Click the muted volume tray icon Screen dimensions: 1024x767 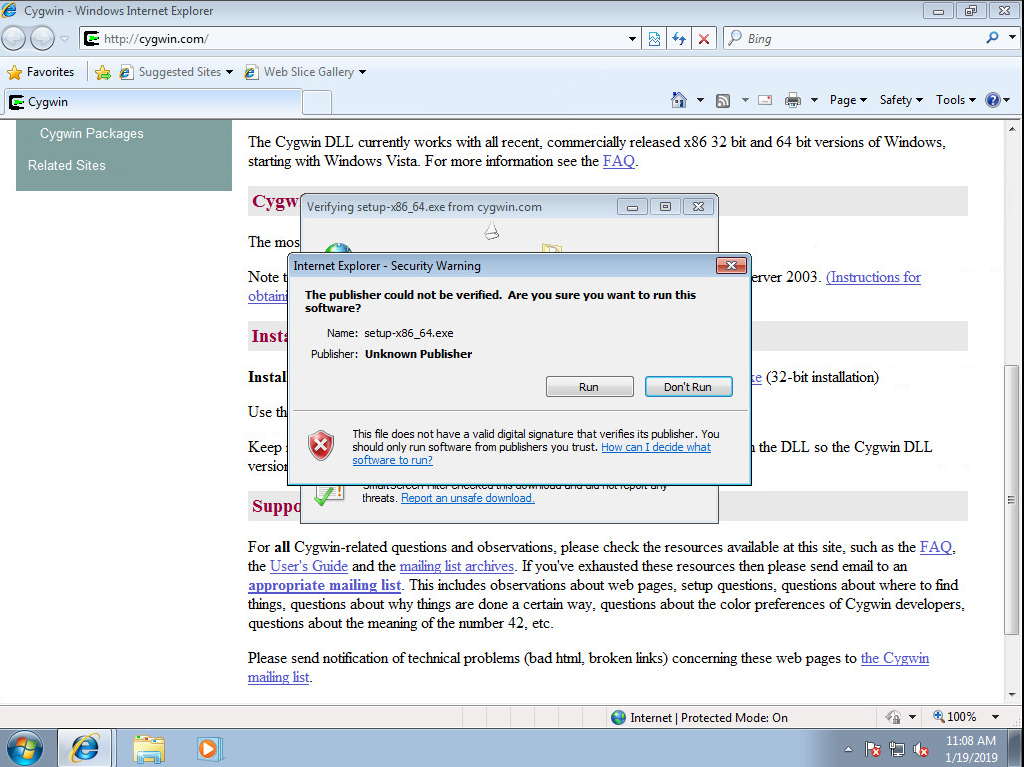tap(921, 749)
